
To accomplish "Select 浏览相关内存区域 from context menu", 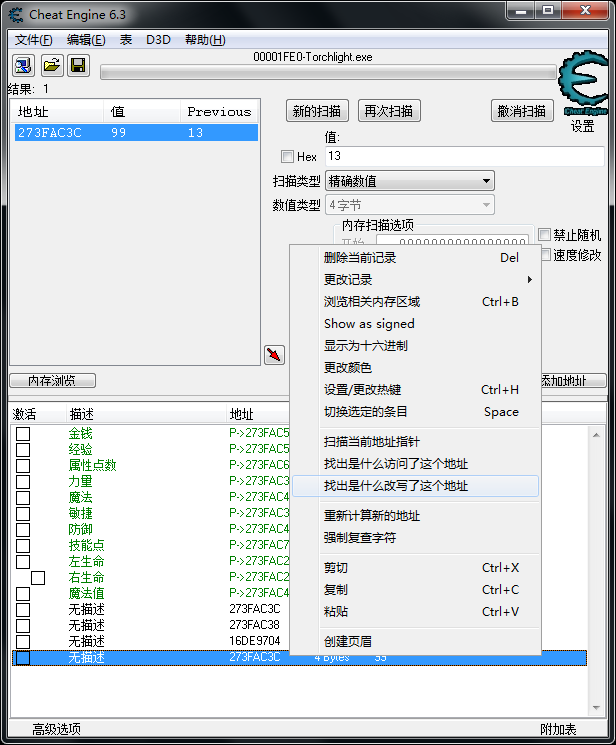I will [x=415, y=302].
